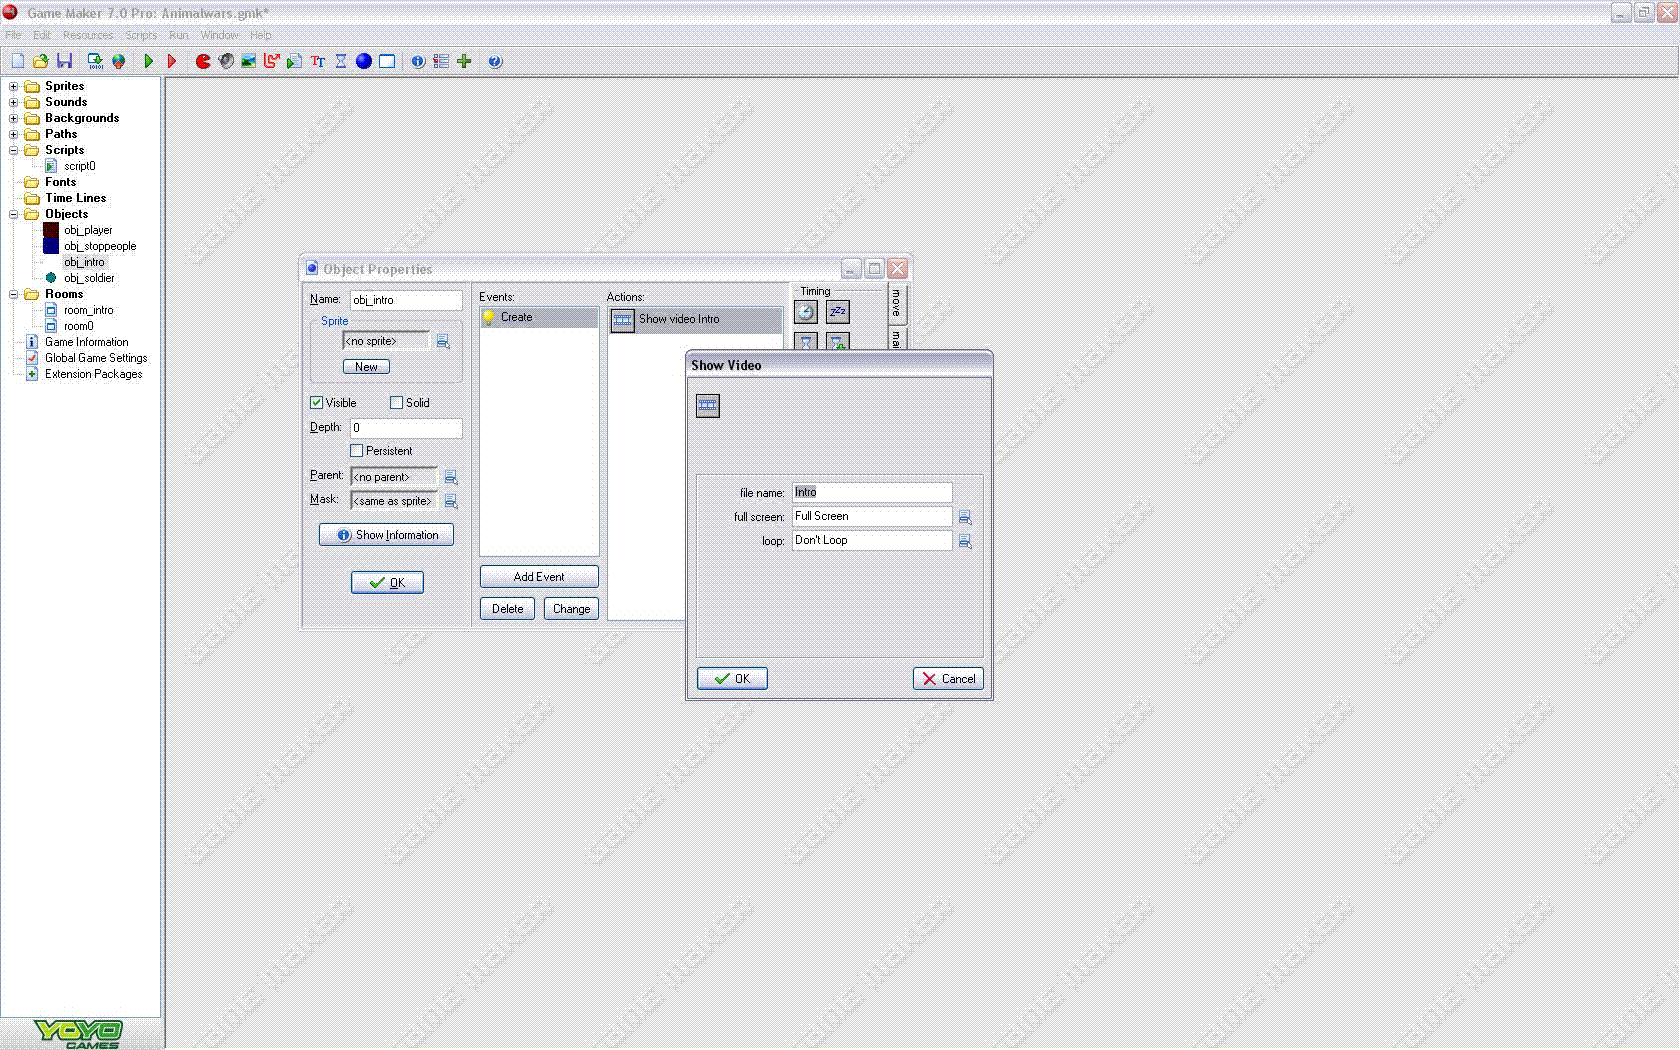Expand the Paths folder
This screenshot has height=1050, width=1680.
coord(14,134)
